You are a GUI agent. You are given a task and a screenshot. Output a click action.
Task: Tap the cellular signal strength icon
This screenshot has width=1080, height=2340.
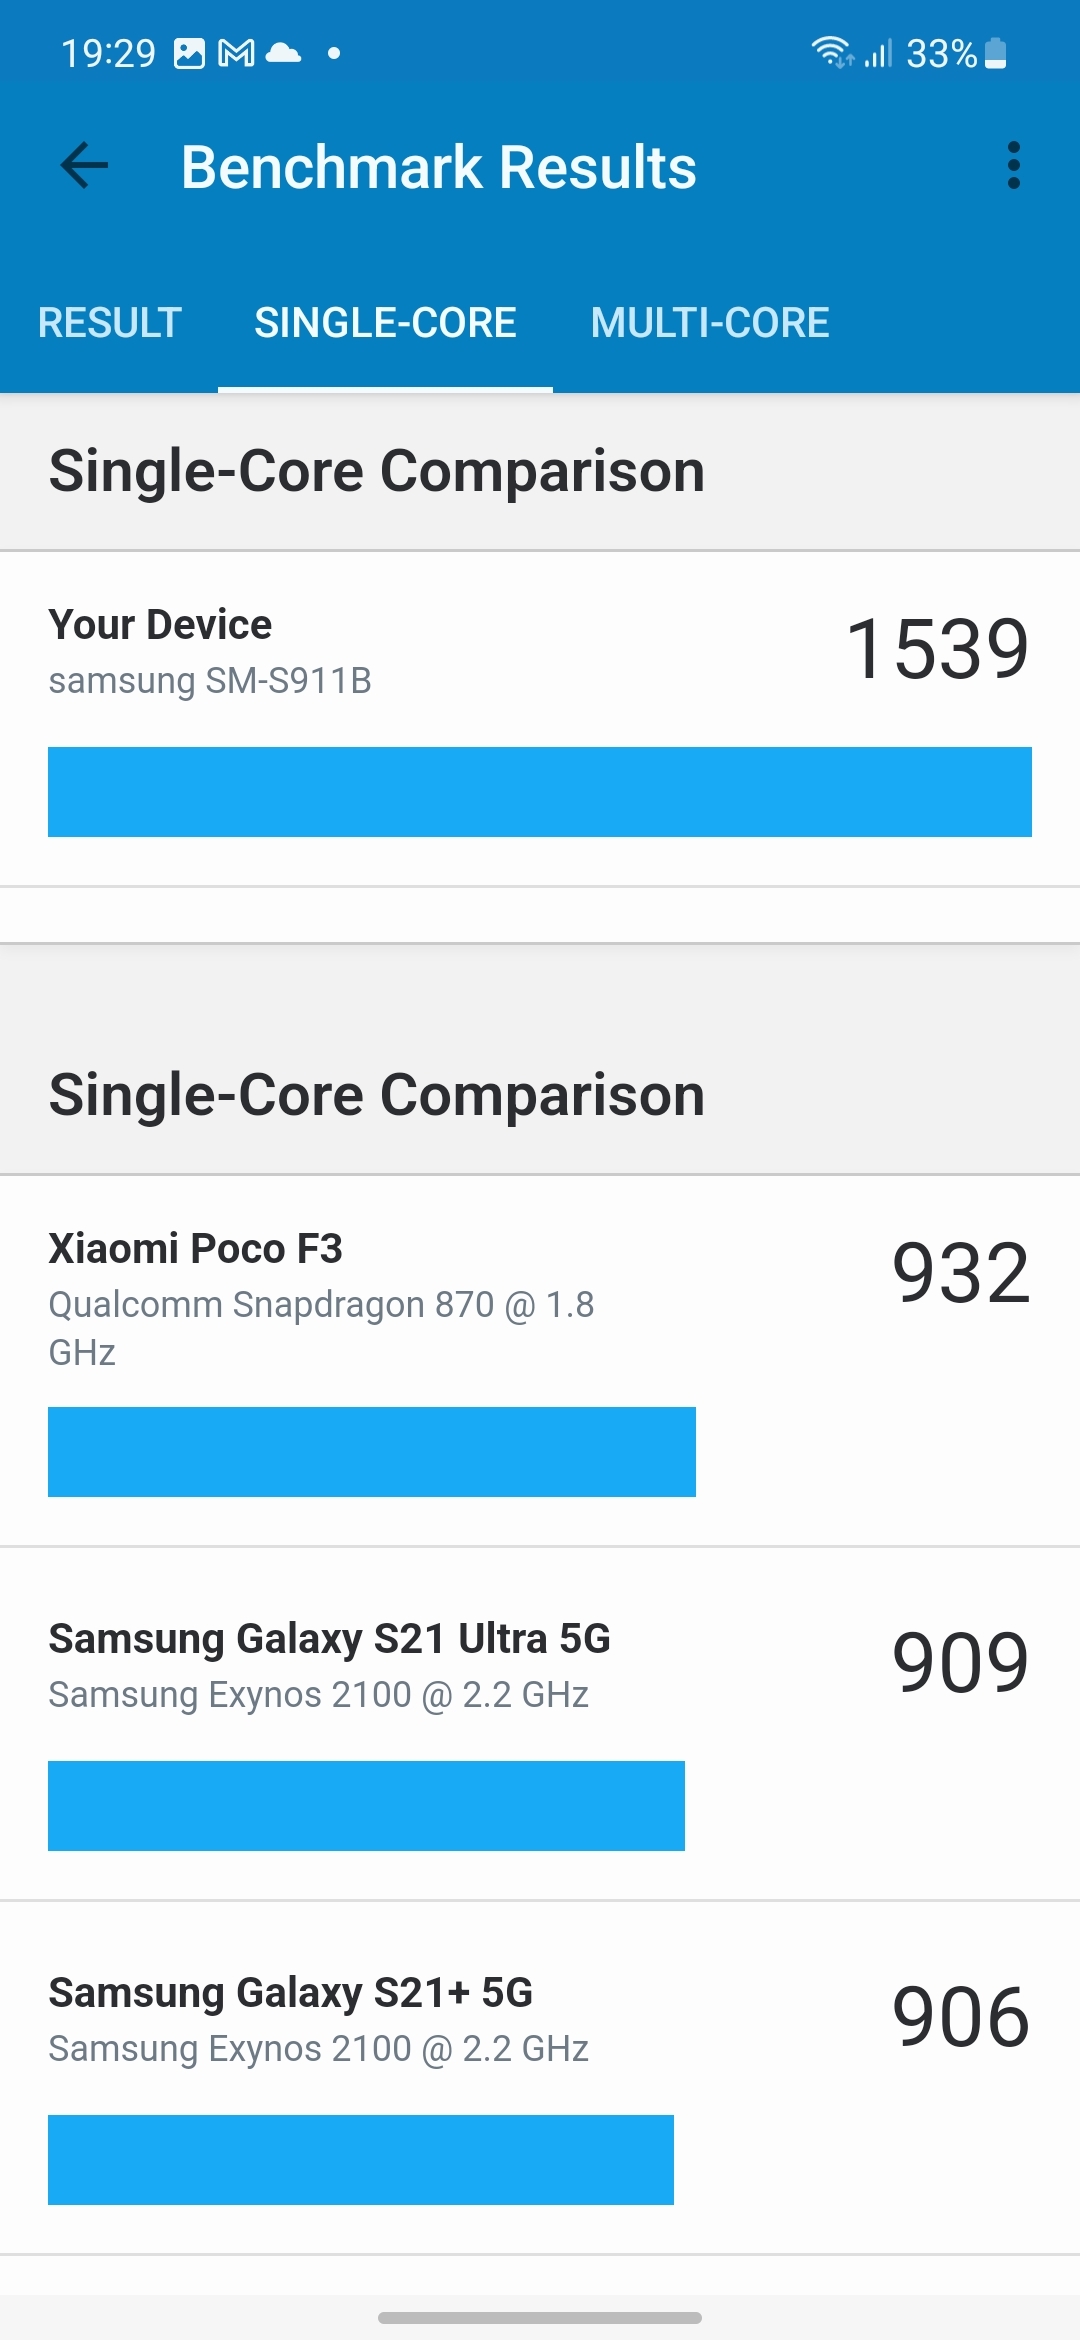[x=880, y=52]
